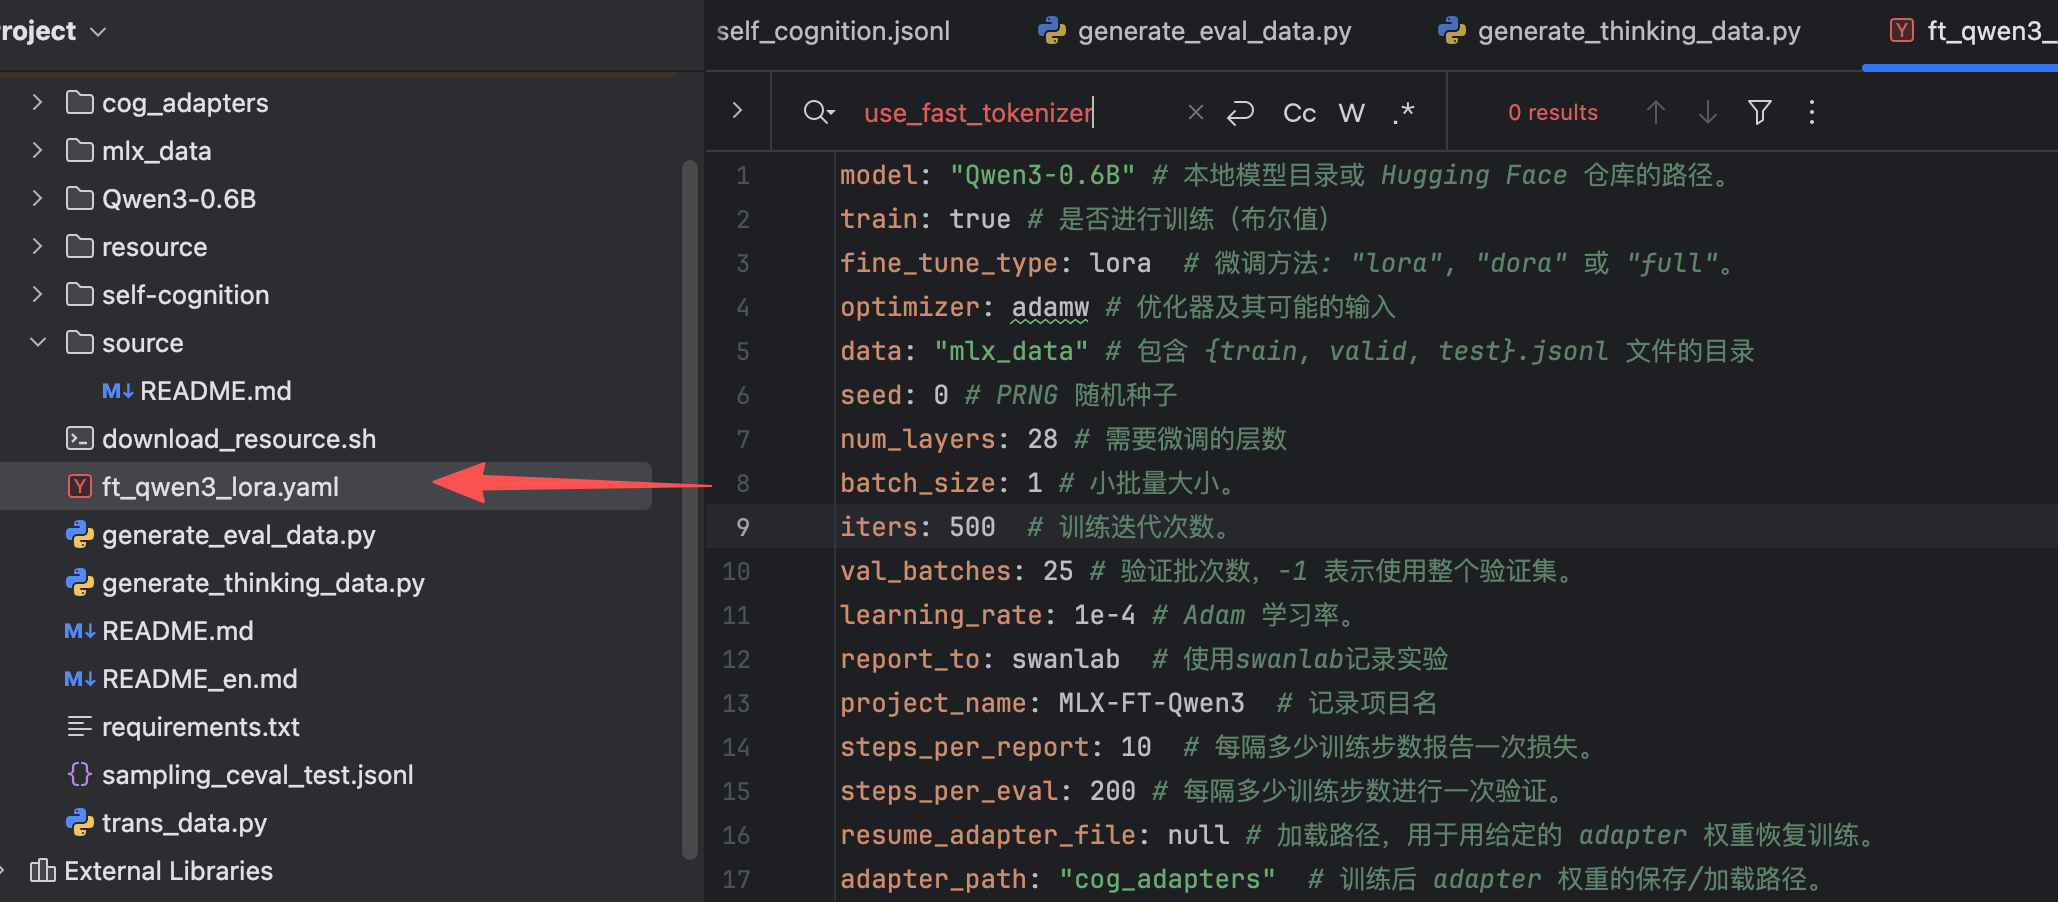Collapse the source folder
This screenshot has width=2058, height=902.
[37, 342]
